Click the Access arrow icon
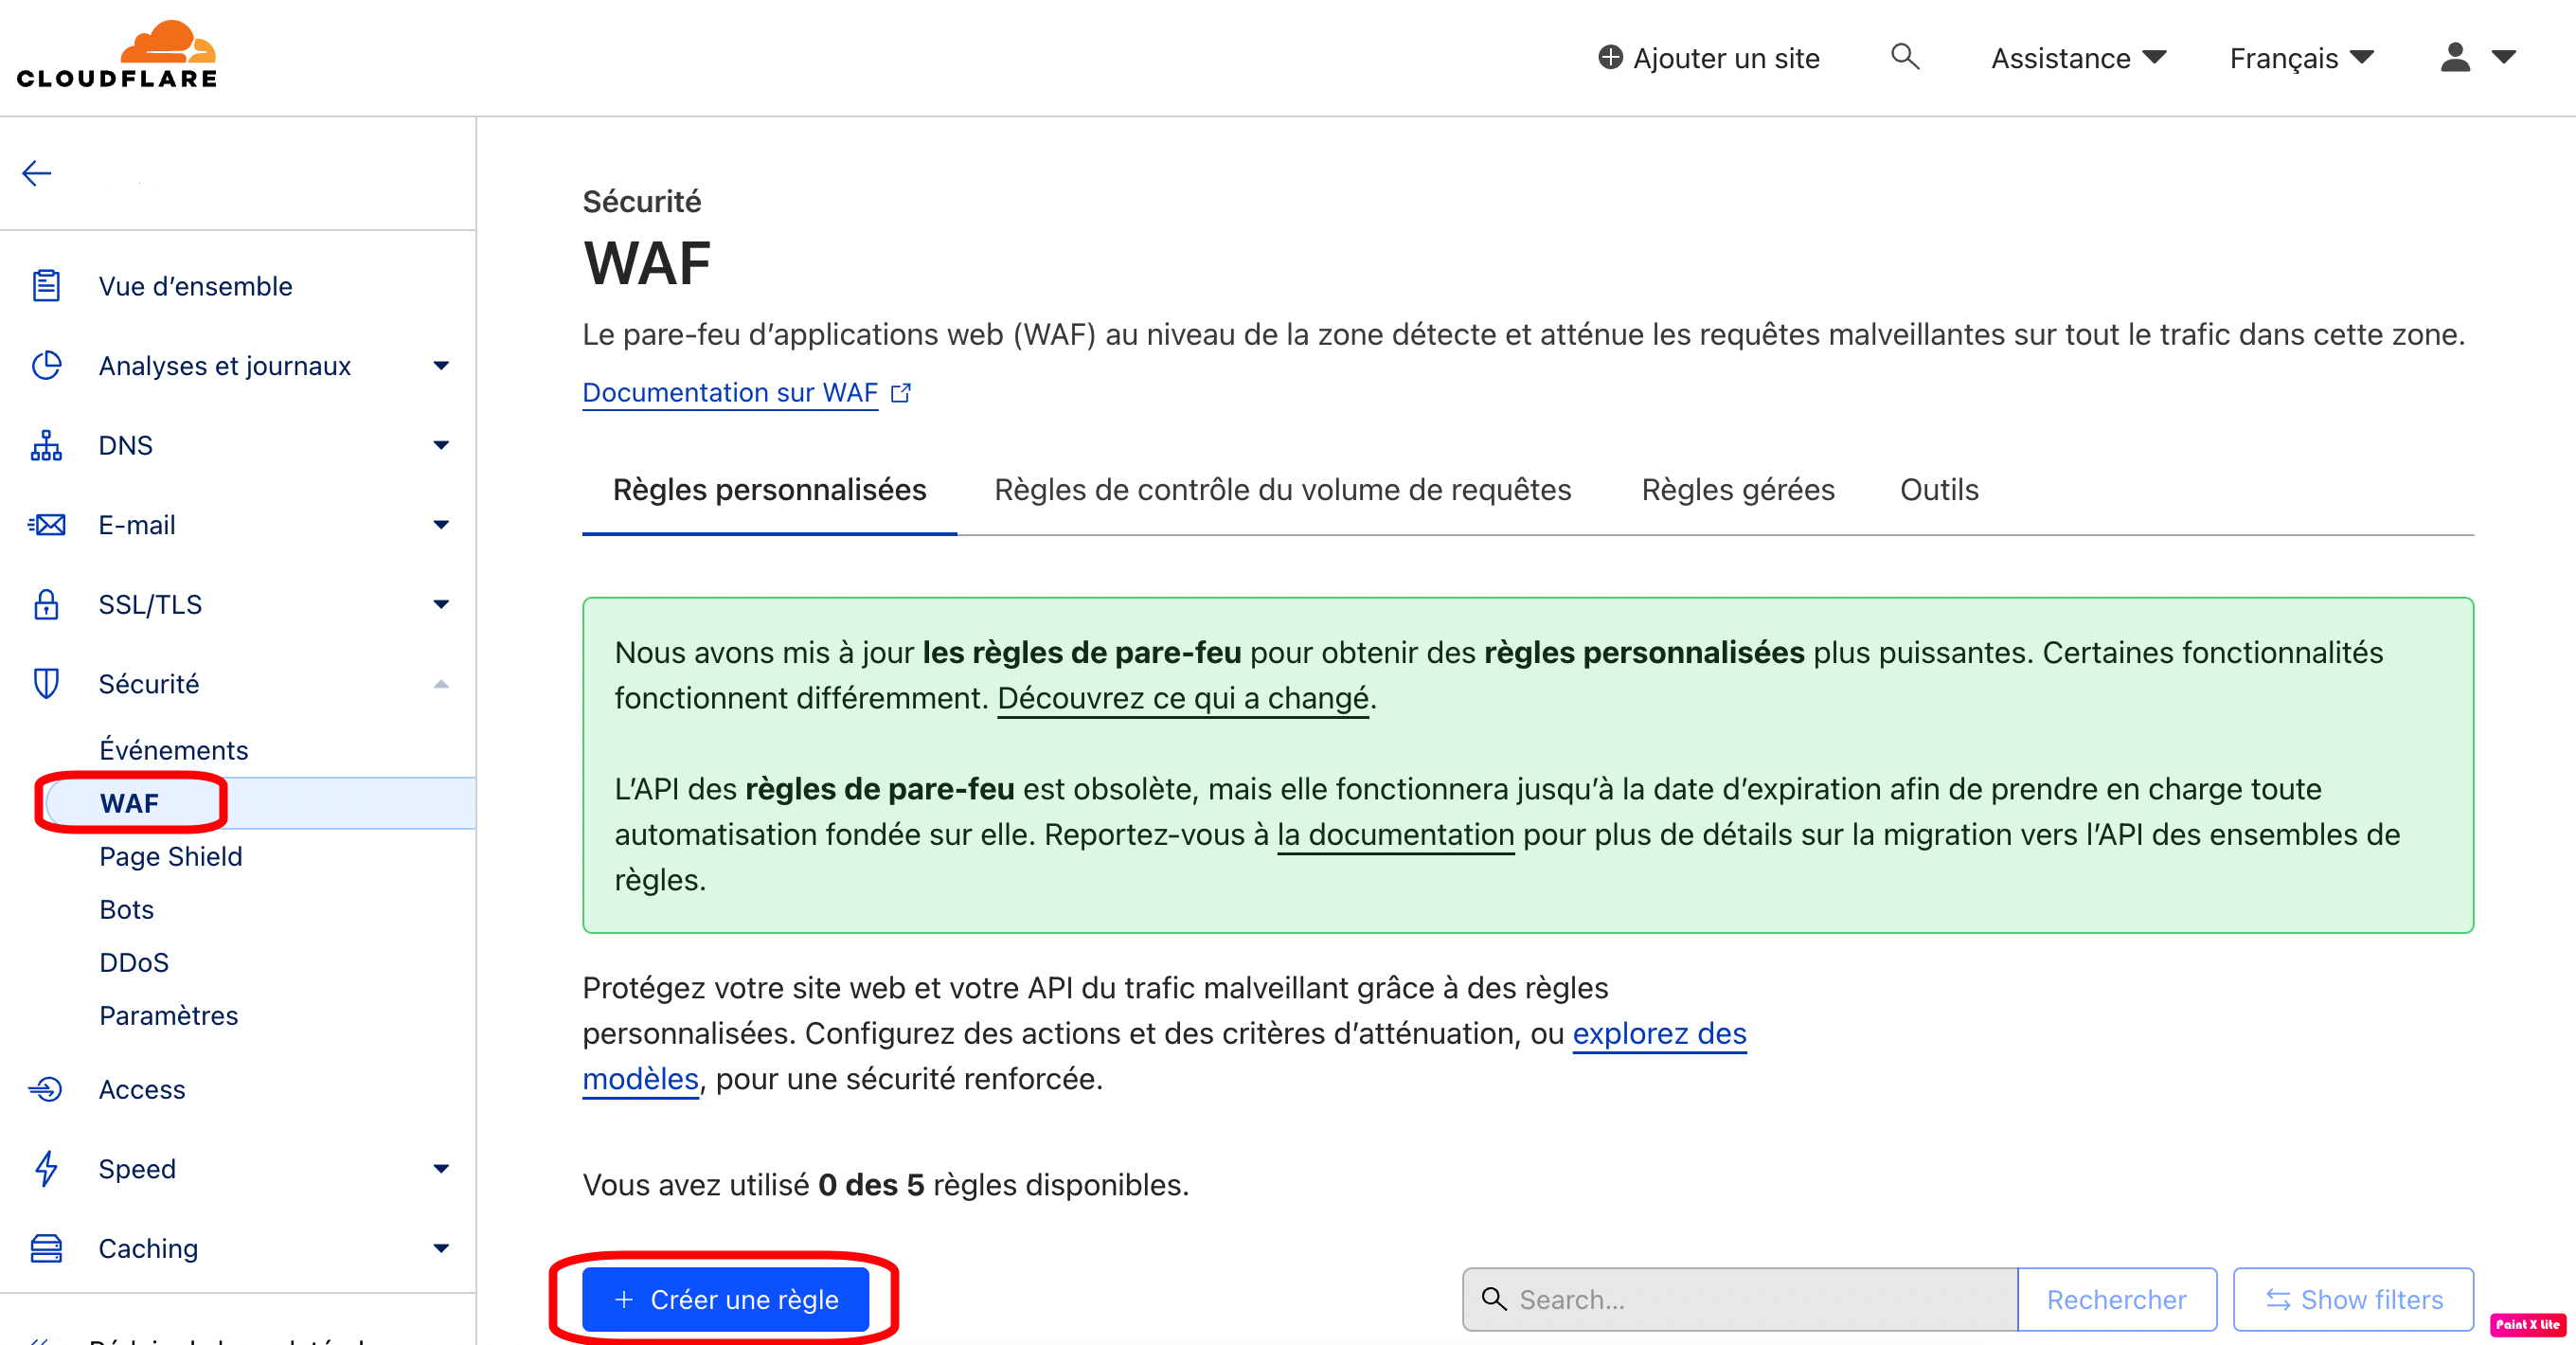Image resolution: width=2576 pixels, height=1345 pixels. pos(46,1089)
